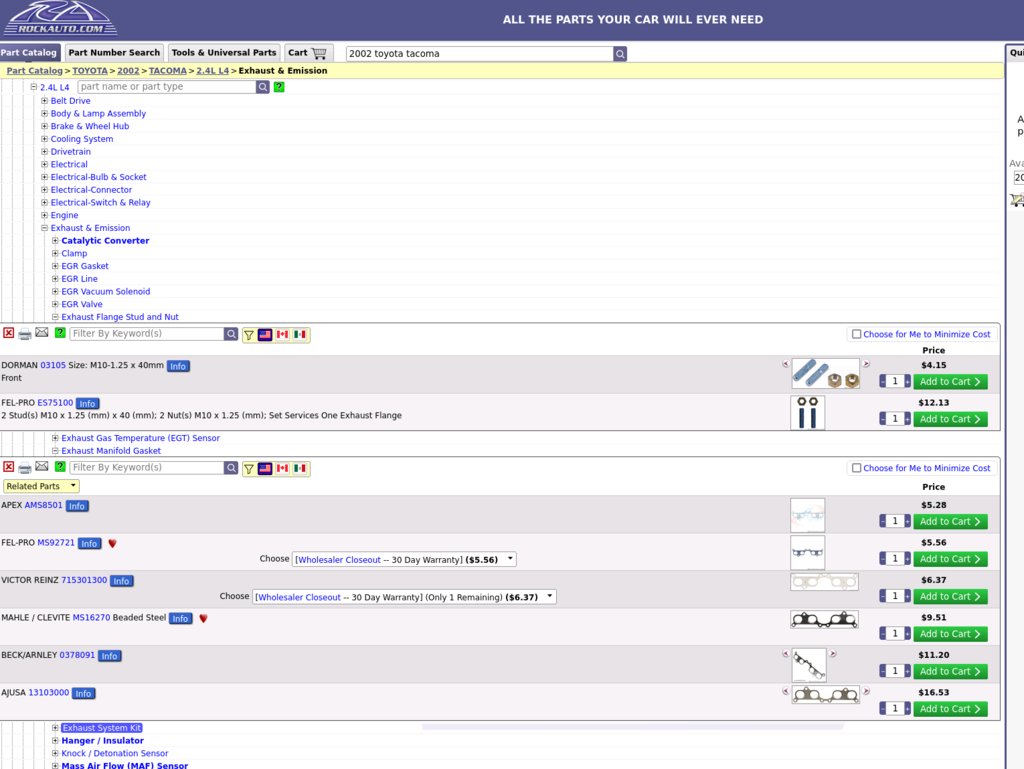This screenshot has width=1024, height=769.
Task: Select Canada flag filter in Exhaust Manifold Gasket listing
Action: pos(282,469)
